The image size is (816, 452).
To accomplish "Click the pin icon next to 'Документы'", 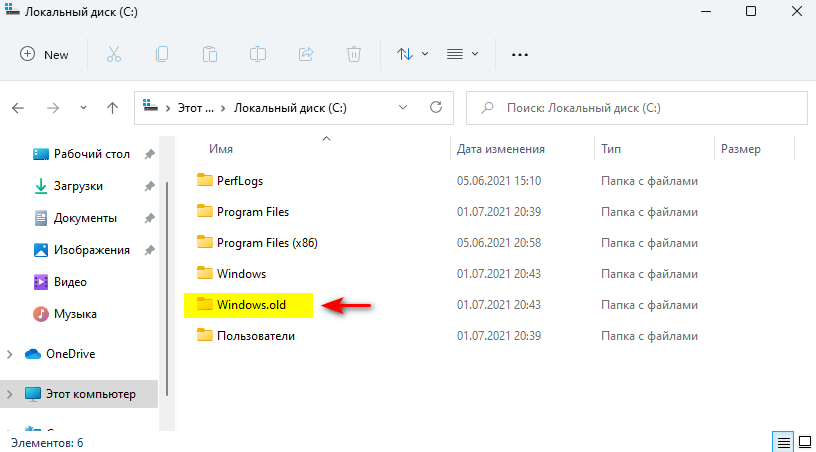I will click(149, 218).
